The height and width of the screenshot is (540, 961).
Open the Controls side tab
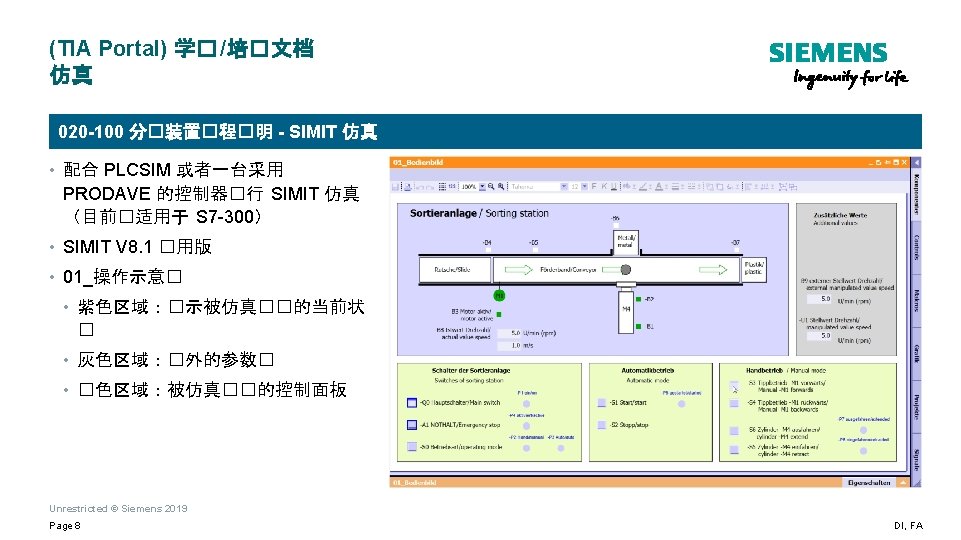coord(916,247)
